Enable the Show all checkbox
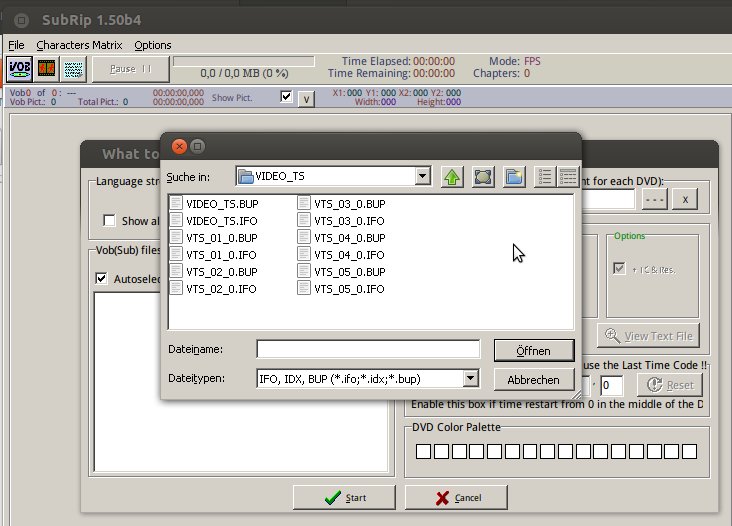Viewport: 732px width, 526px height. coord(109,220)
